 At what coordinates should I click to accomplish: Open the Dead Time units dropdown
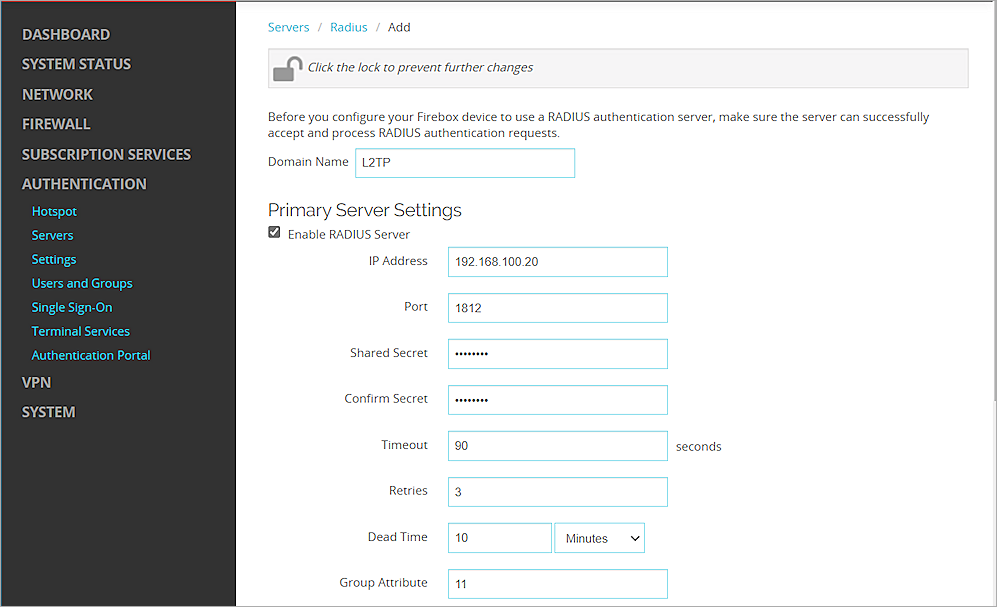[x=600, y=538]
